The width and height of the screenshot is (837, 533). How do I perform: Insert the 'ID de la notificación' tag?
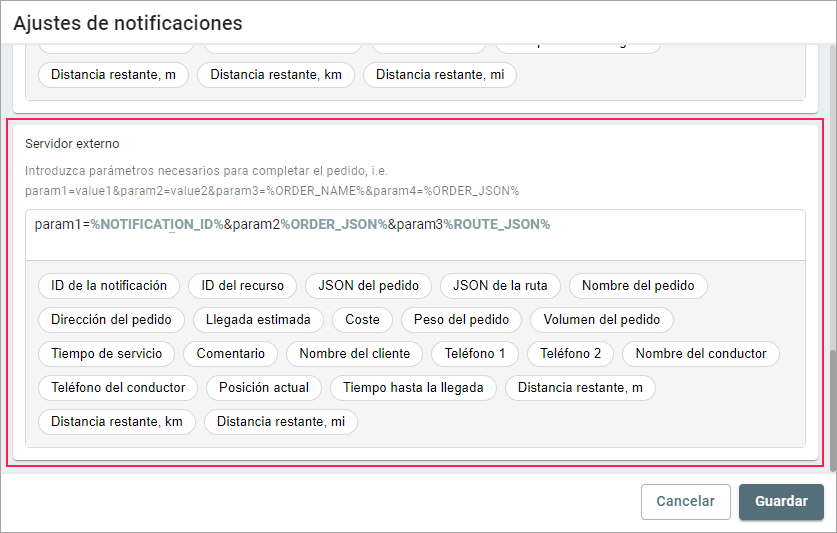(109, 286)
